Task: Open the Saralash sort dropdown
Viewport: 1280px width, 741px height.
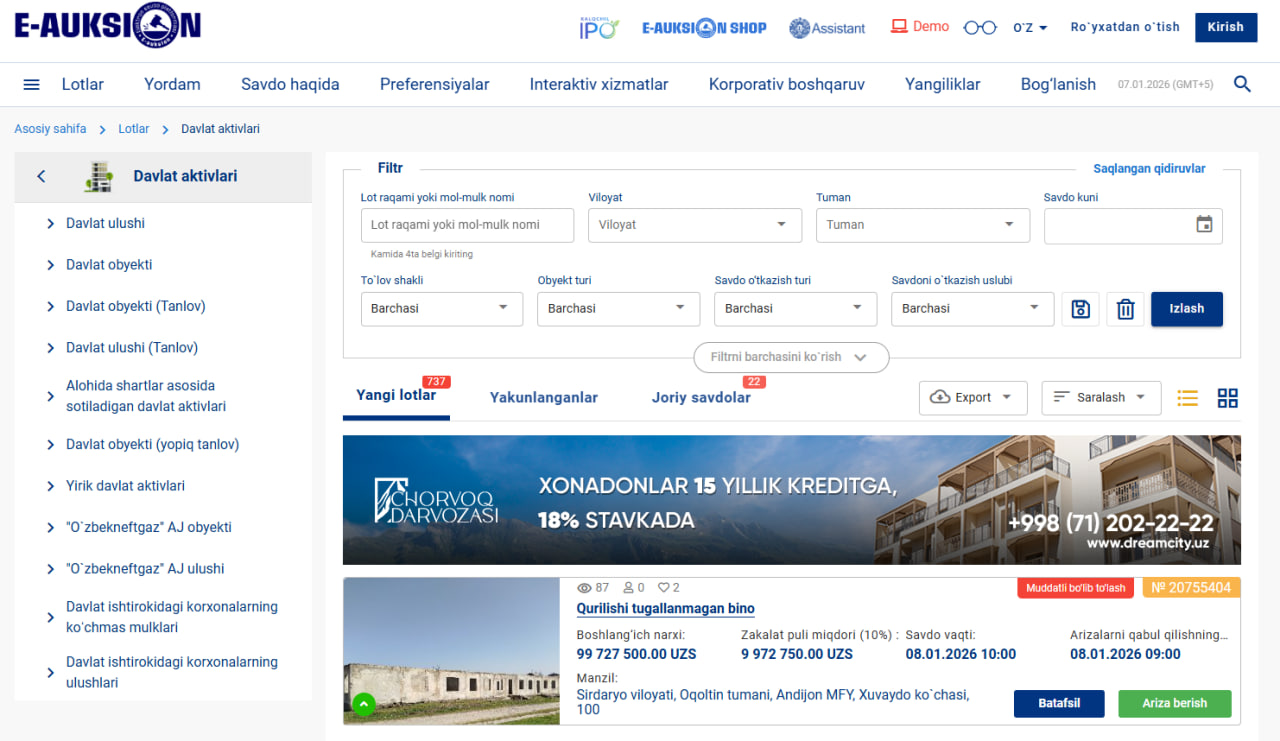Action: coord(1100,398)
